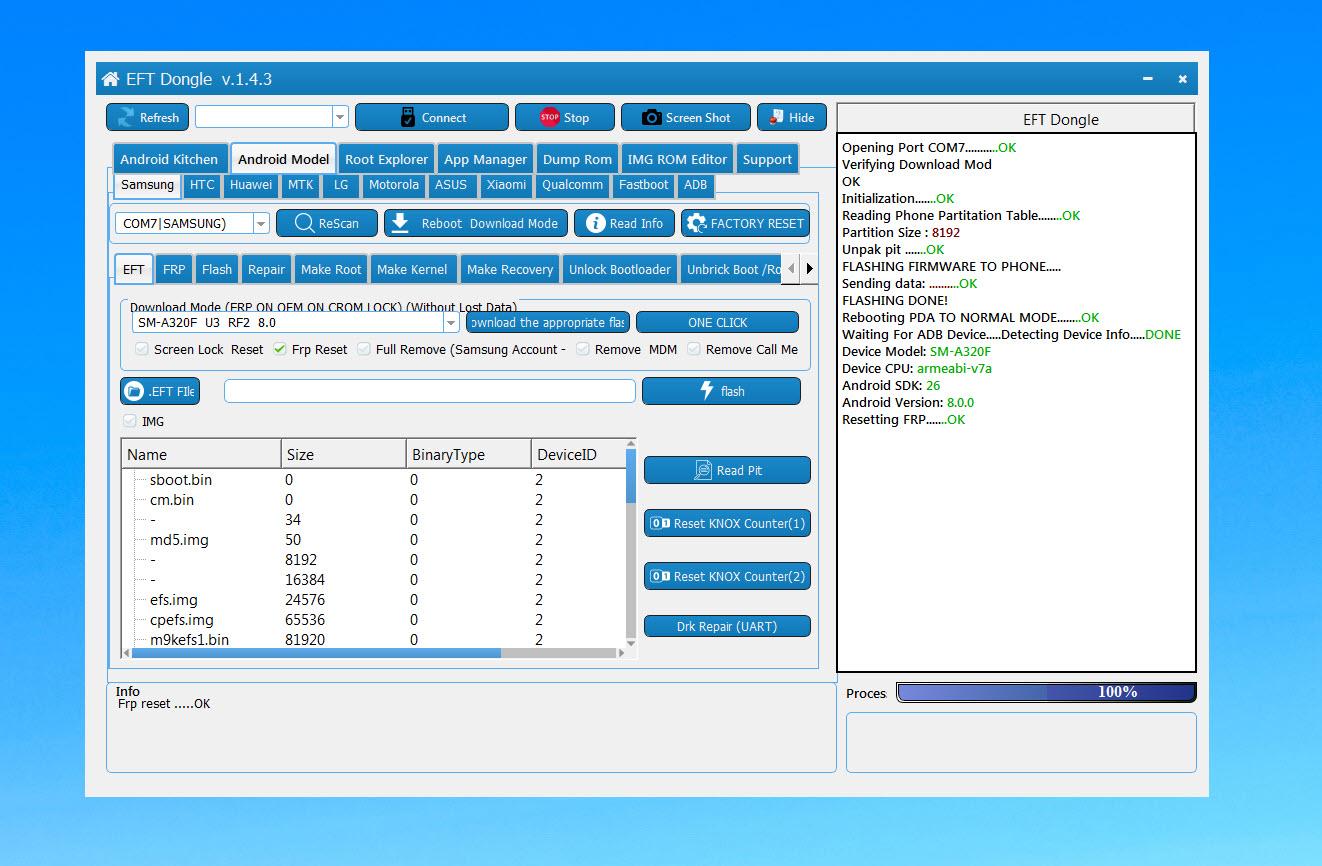Click the red Stop button
1322x866 pixels.
[564, 117]
